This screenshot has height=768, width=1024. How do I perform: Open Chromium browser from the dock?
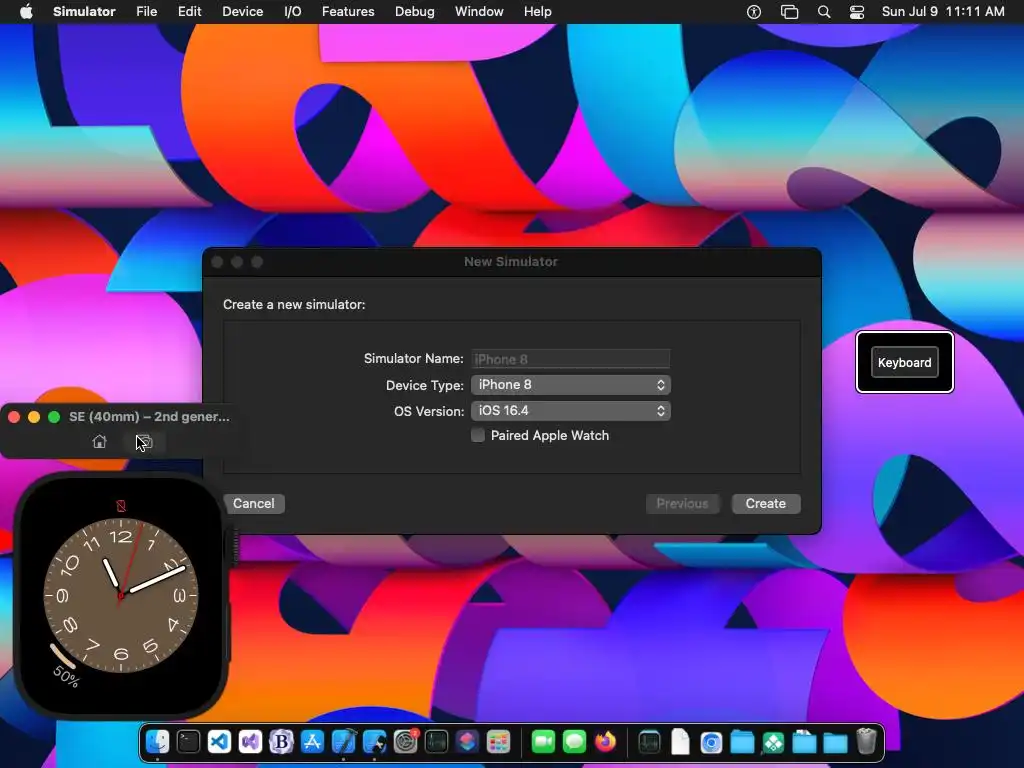[x=711, y=742]
